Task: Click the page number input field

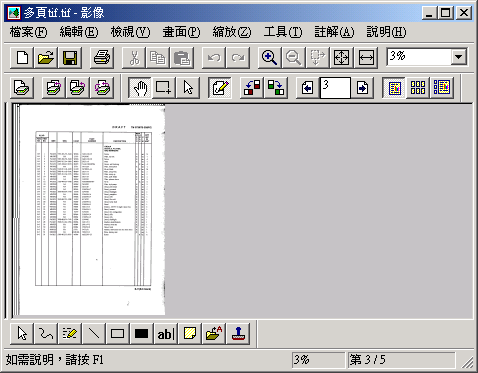Action: tap(335, 88)
